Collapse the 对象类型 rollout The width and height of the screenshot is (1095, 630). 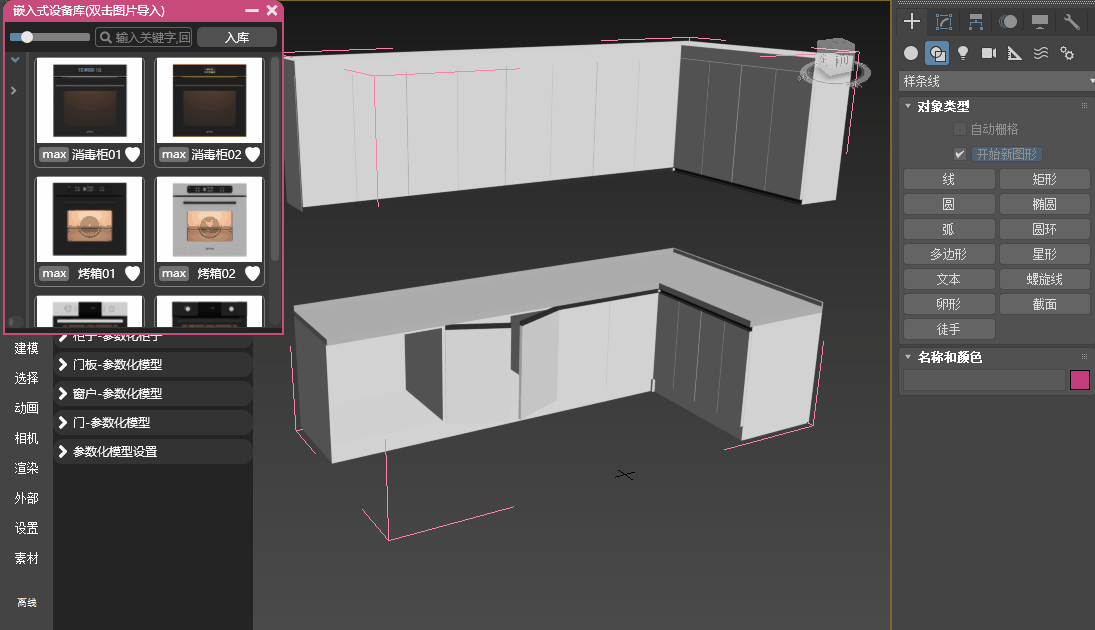click(908, 106)
